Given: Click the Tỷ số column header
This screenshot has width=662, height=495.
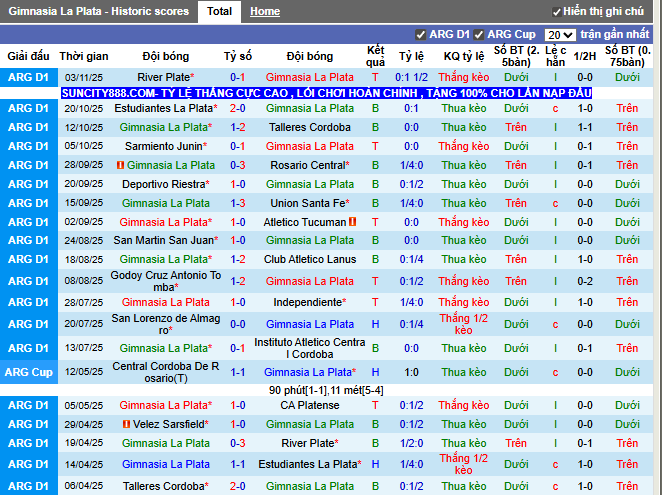Looking at the screenshot, I should pyautogui.click(x=238, y=56).
